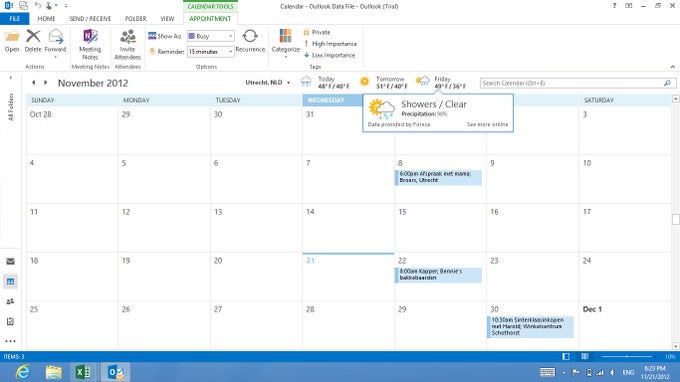Click Friday's weather forecast icon
The image size is (680, 382).
click(423, 81)
